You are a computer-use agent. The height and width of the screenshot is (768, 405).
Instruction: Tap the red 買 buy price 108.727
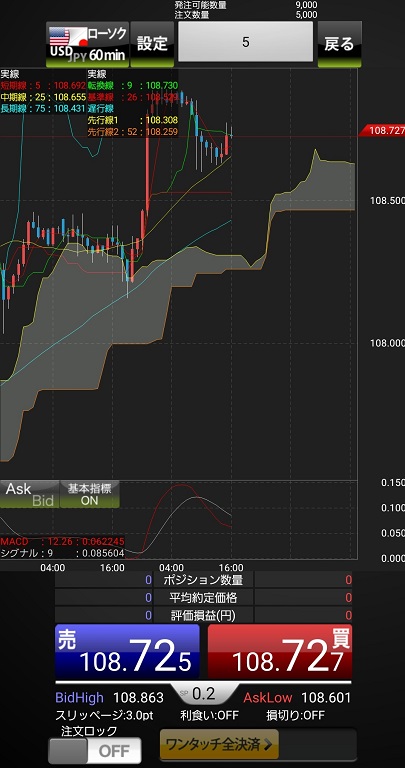pyautogui.click(x=280, y=651)
